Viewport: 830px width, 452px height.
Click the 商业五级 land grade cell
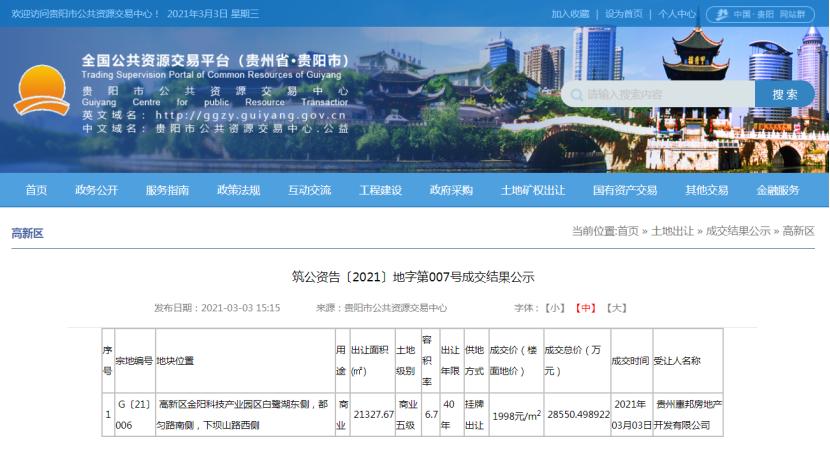click(x=408, y=415)
